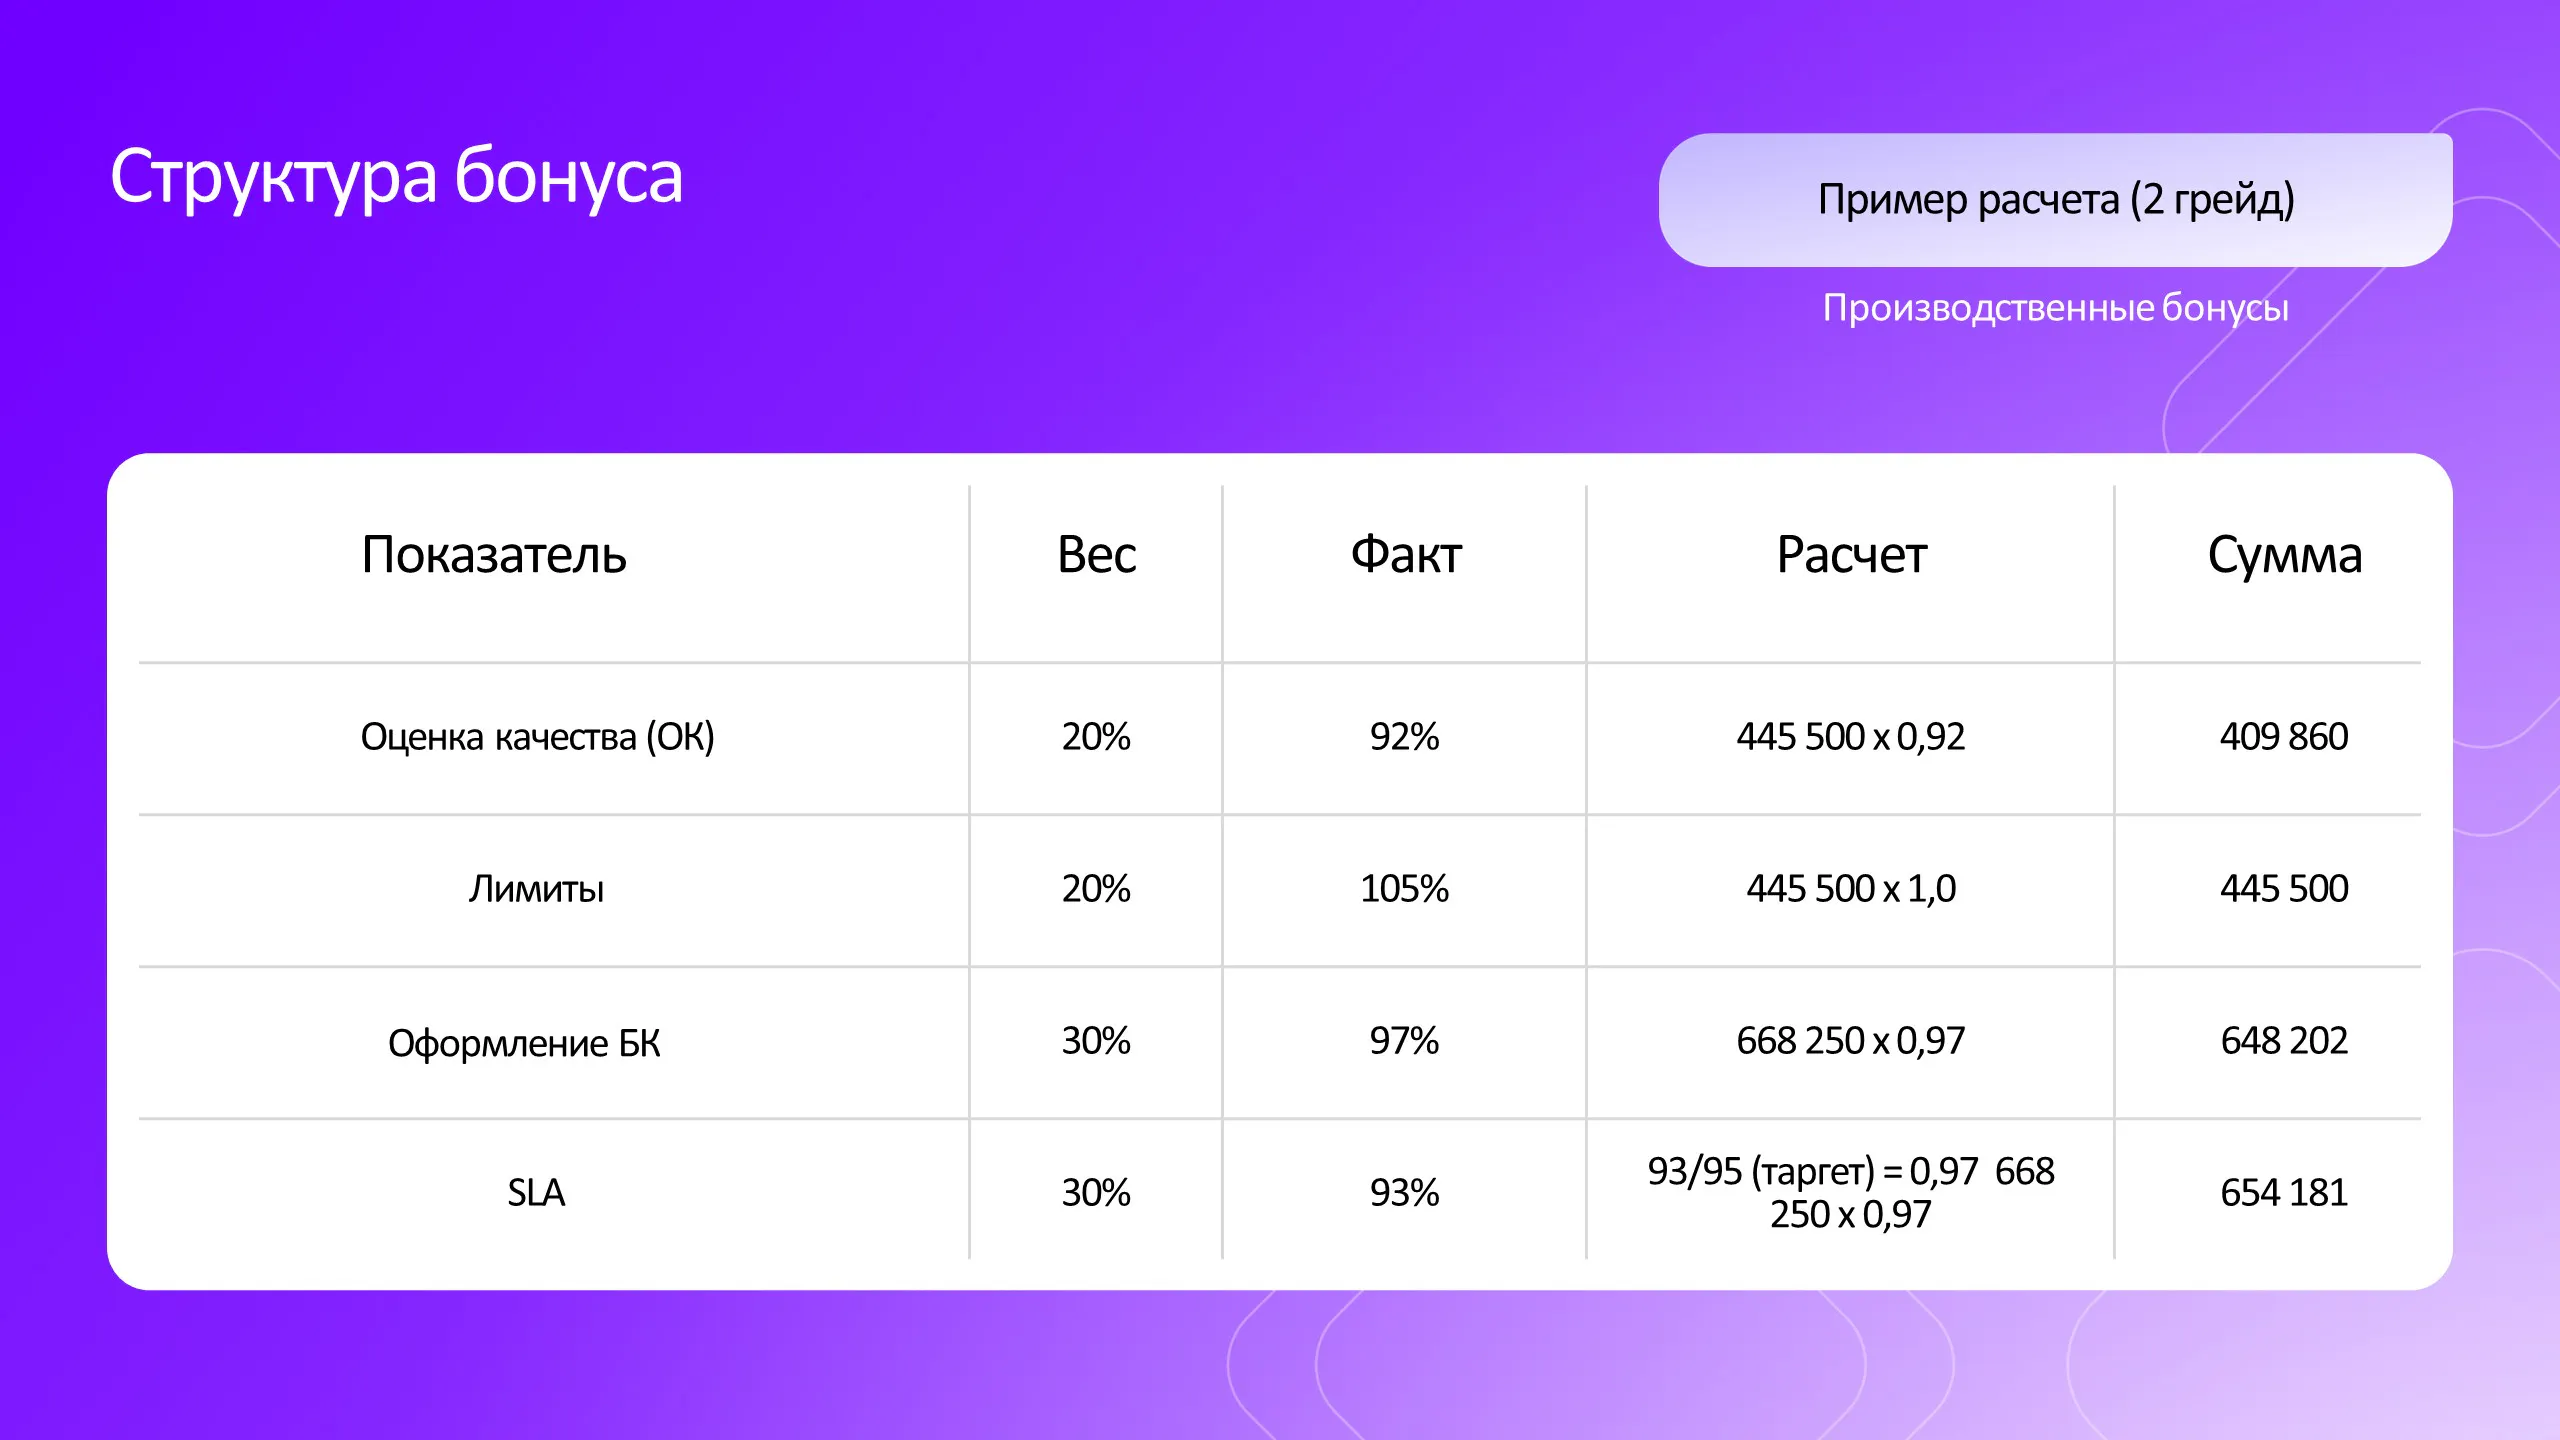Click the "Оформление БК" row label
2560x1440 pixels.
[524, 1043]
